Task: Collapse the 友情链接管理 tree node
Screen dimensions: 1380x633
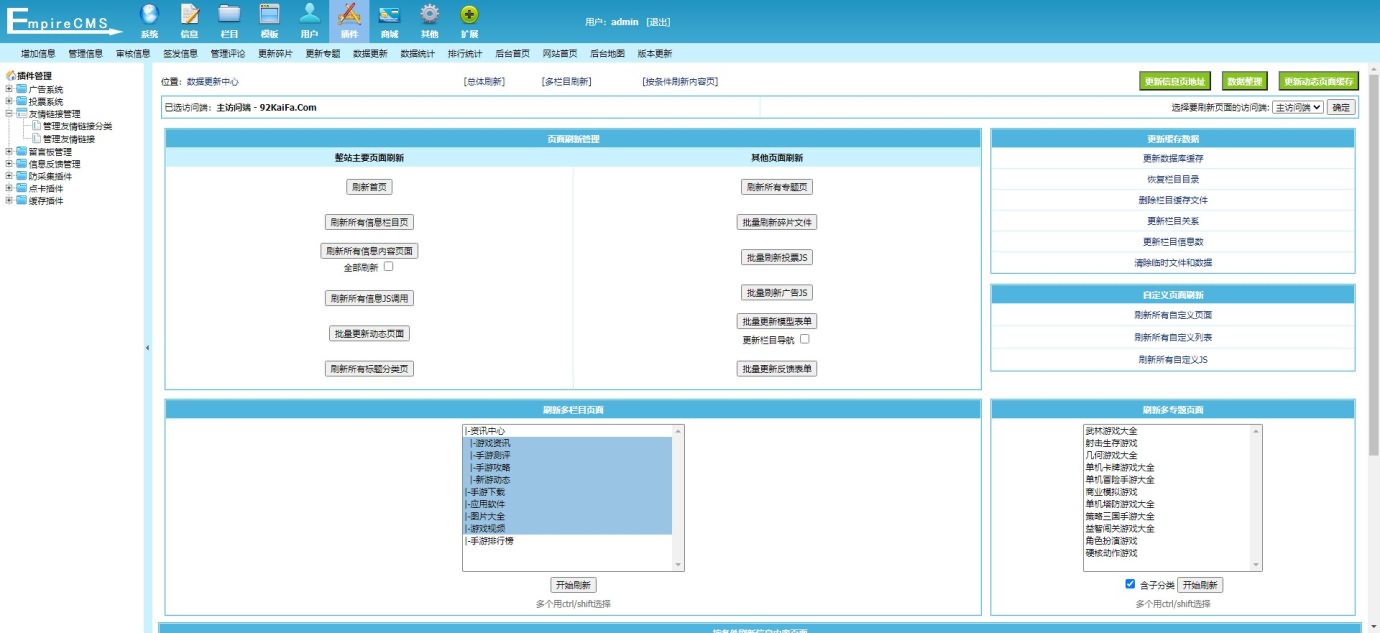Action: pos(9,114)
